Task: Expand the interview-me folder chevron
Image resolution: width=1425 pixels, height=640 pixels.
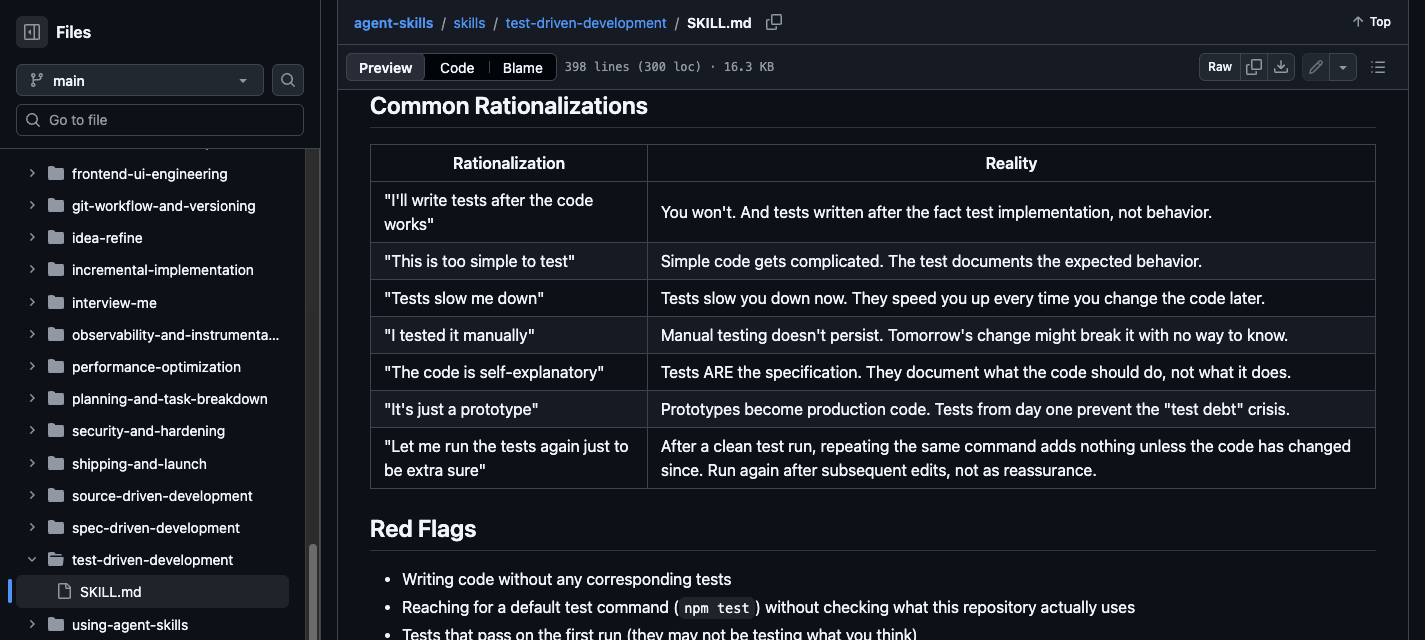Action: point(32,303)
